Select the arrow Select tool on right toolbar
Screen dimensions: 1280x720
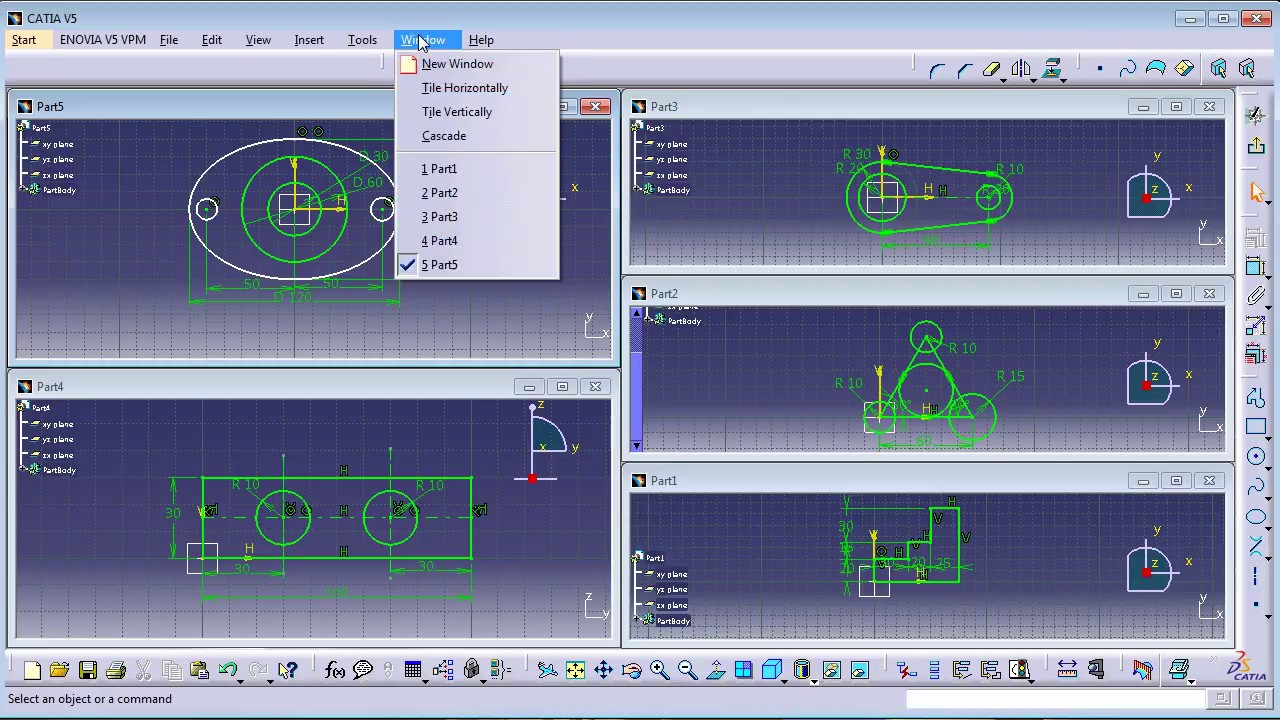[1256, 192]
